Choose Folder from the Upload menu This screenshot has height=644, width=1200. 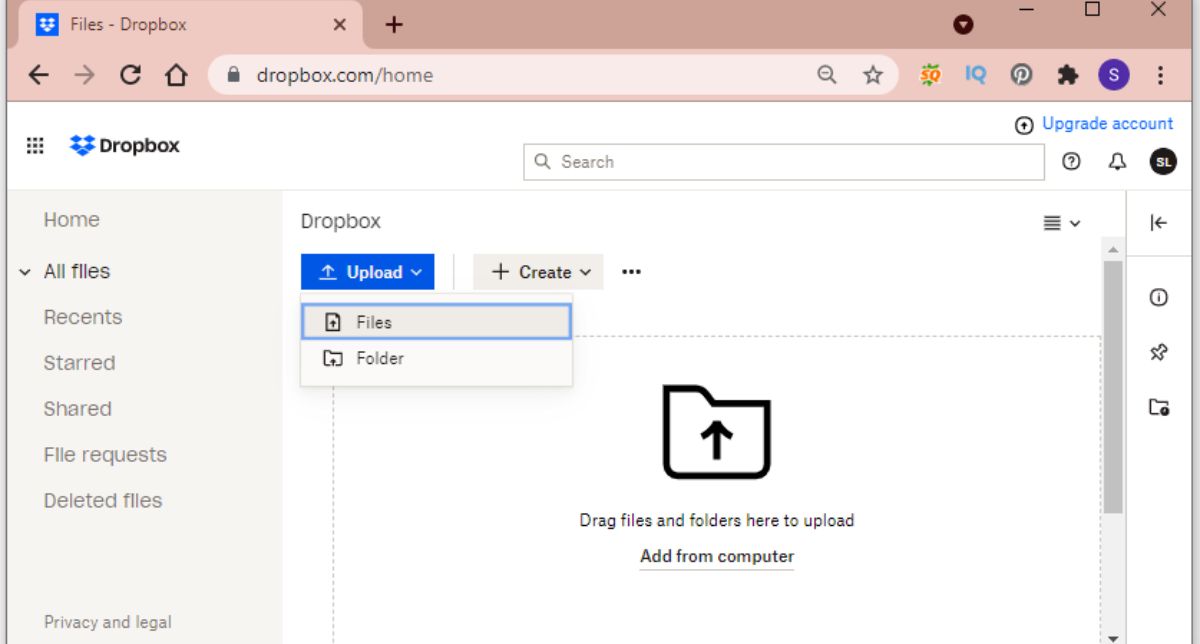point(436,358)
